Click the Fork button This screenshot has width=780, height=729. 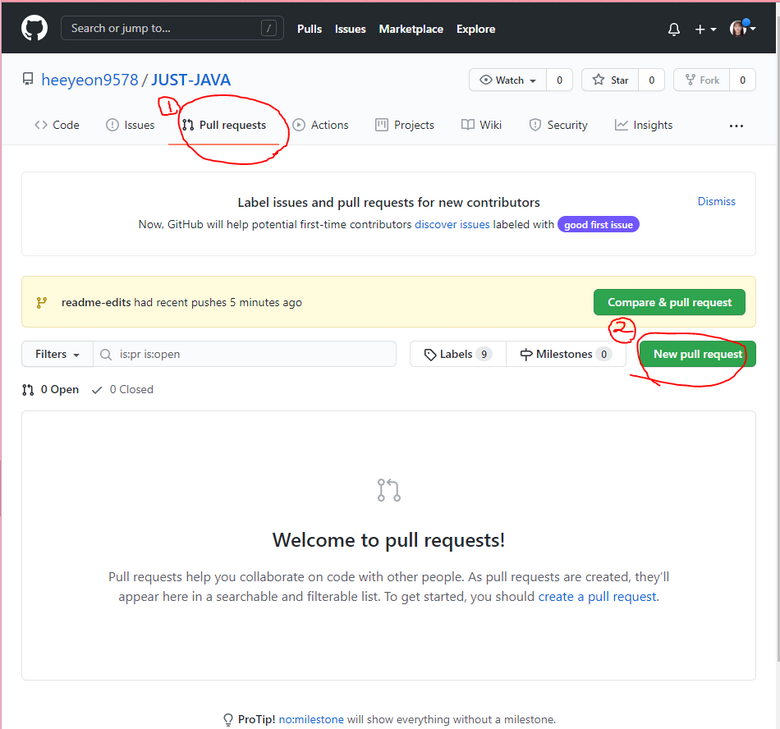tap(701, 80)
